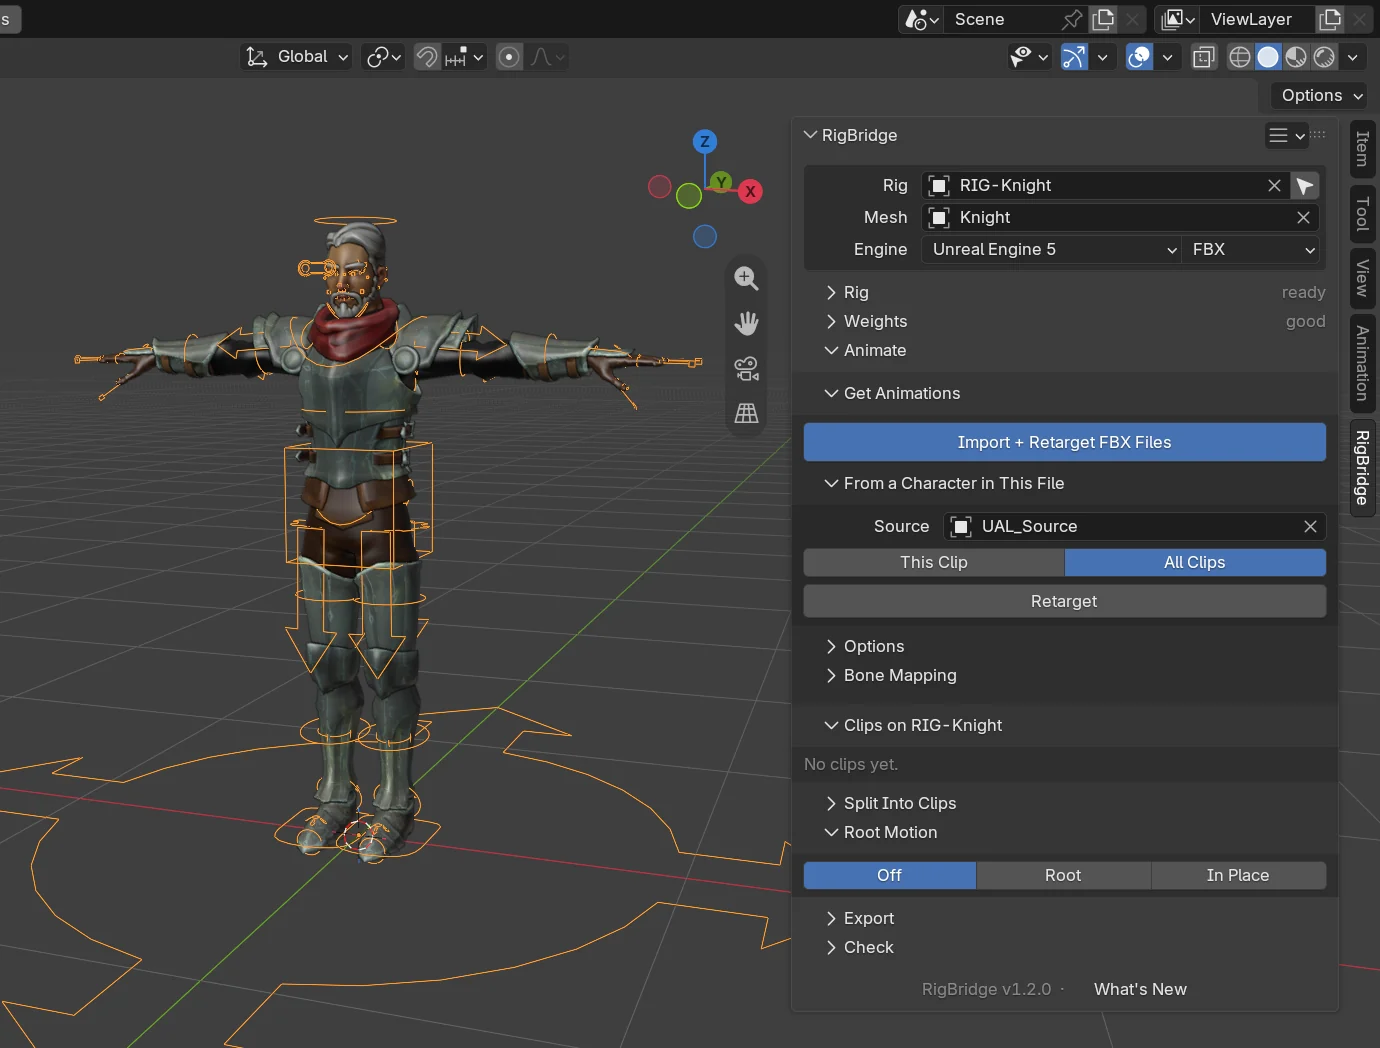
Task: Open the RigBridge panel hamburger menu
Action: click(1286, 135)
